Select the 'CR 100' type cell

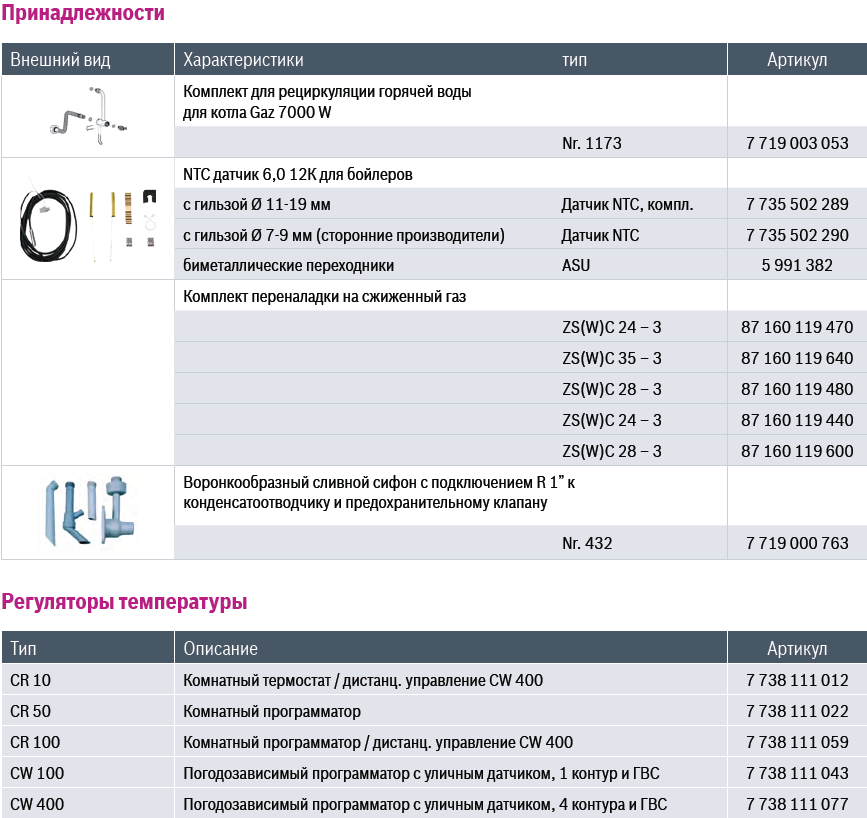[35, 742]
